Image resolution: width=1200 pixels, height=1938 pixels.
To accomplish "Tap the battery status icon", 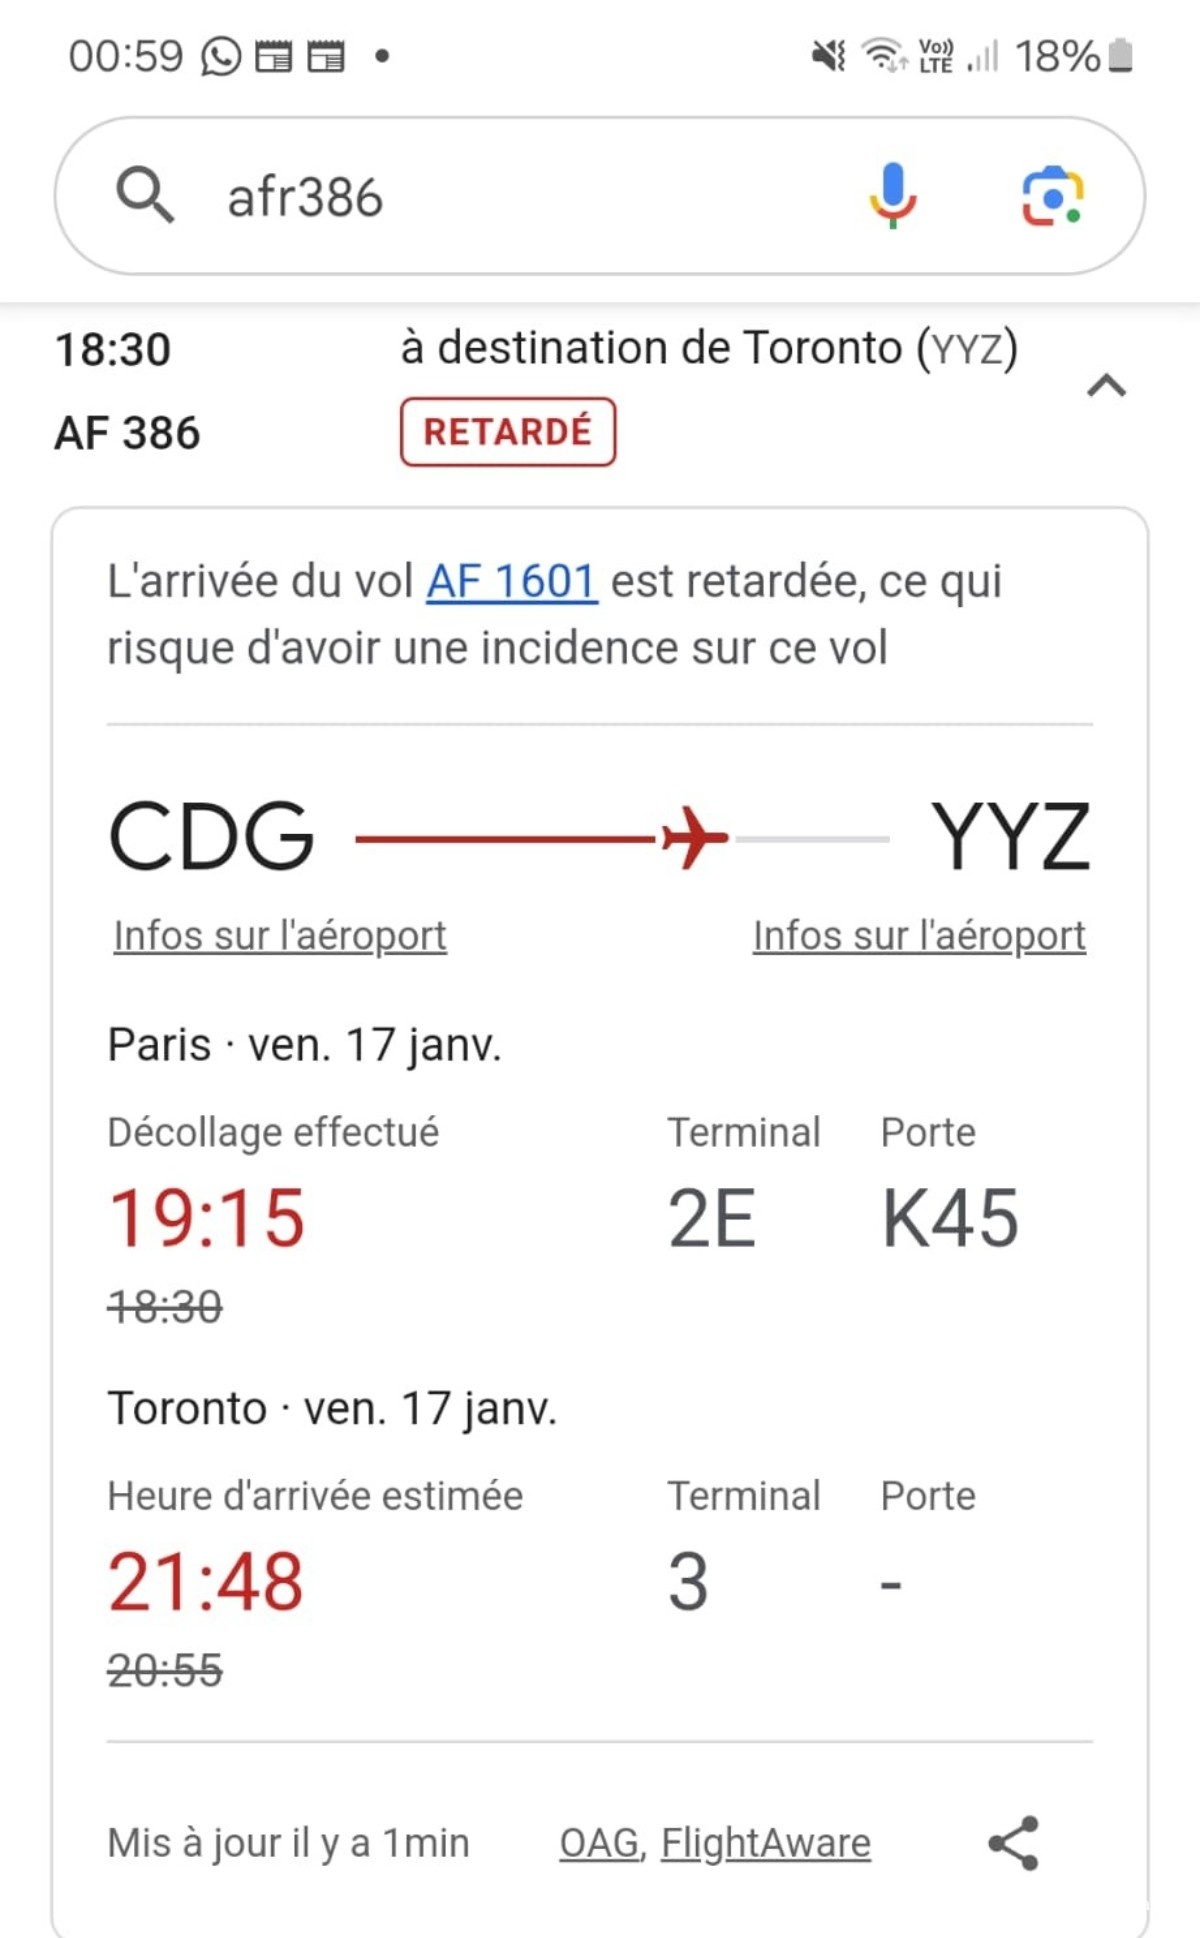I will point(1121,56).
